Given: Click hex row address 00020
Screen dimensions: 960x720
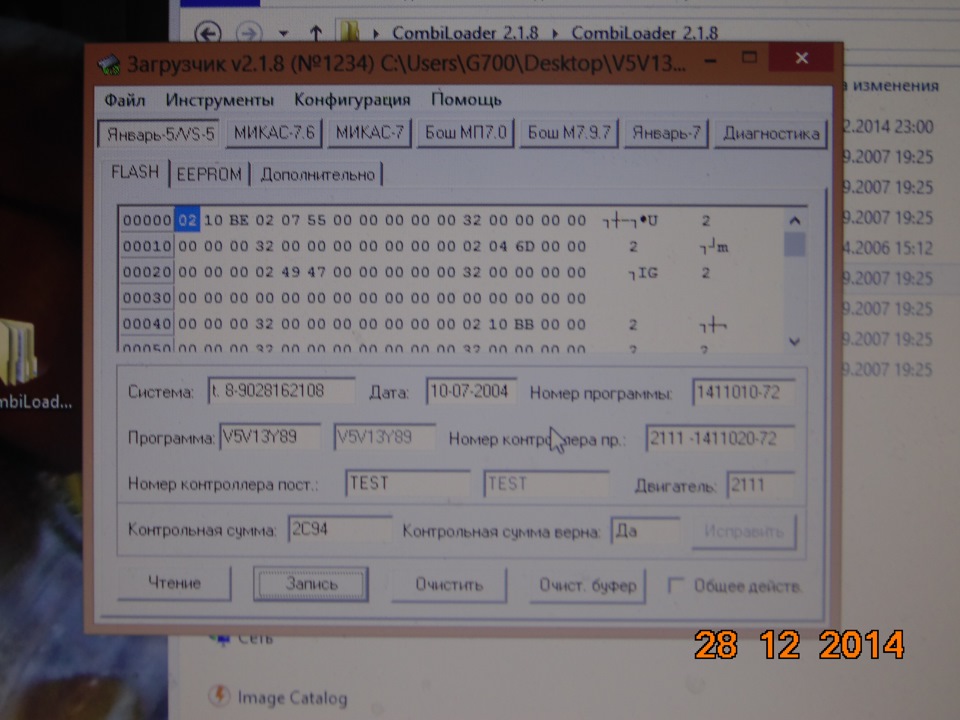Looking at the screenshot, I should coord(147,272).
